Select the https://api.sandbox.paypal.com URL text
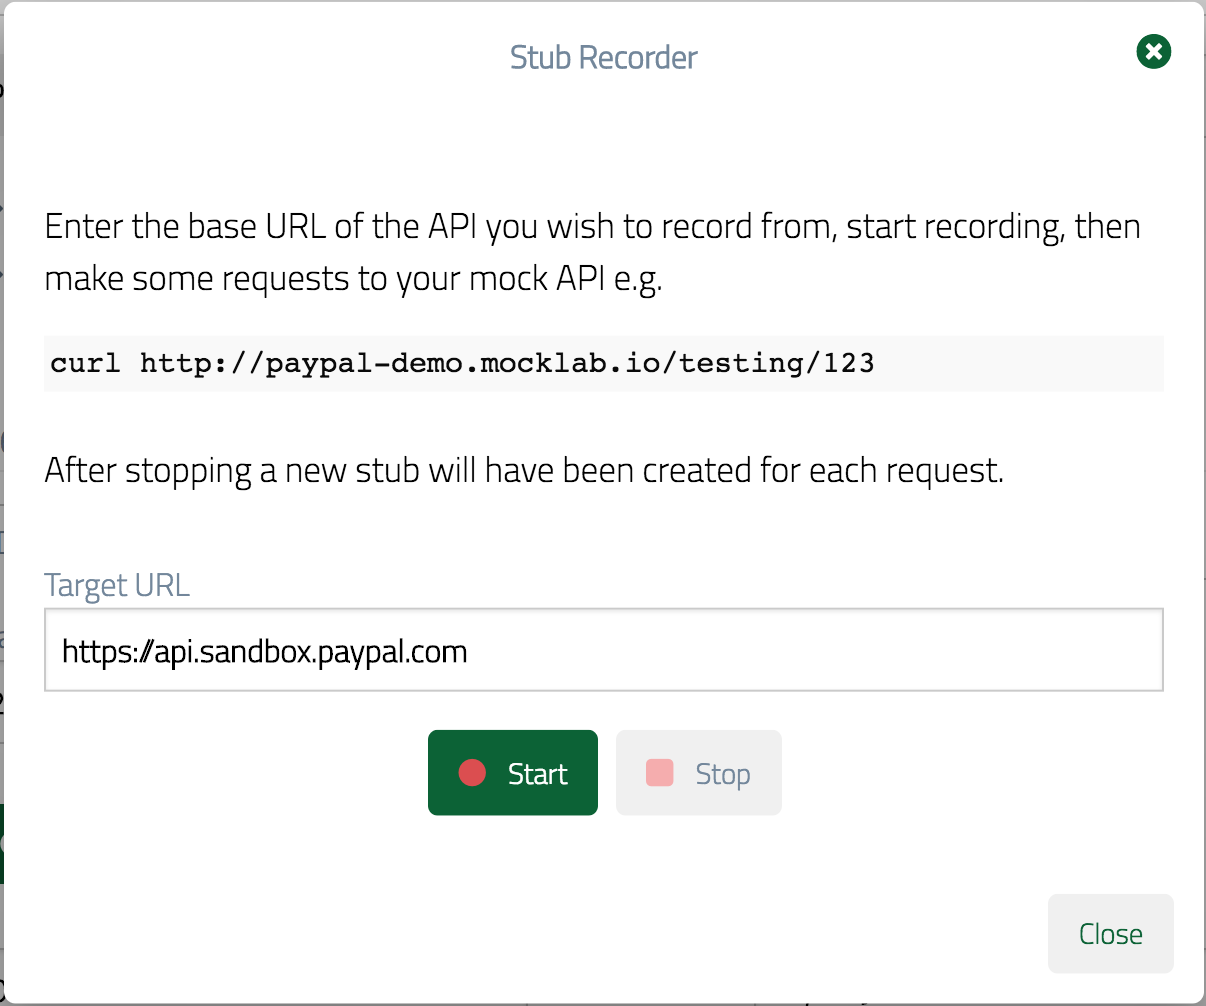 coord(264,651)
